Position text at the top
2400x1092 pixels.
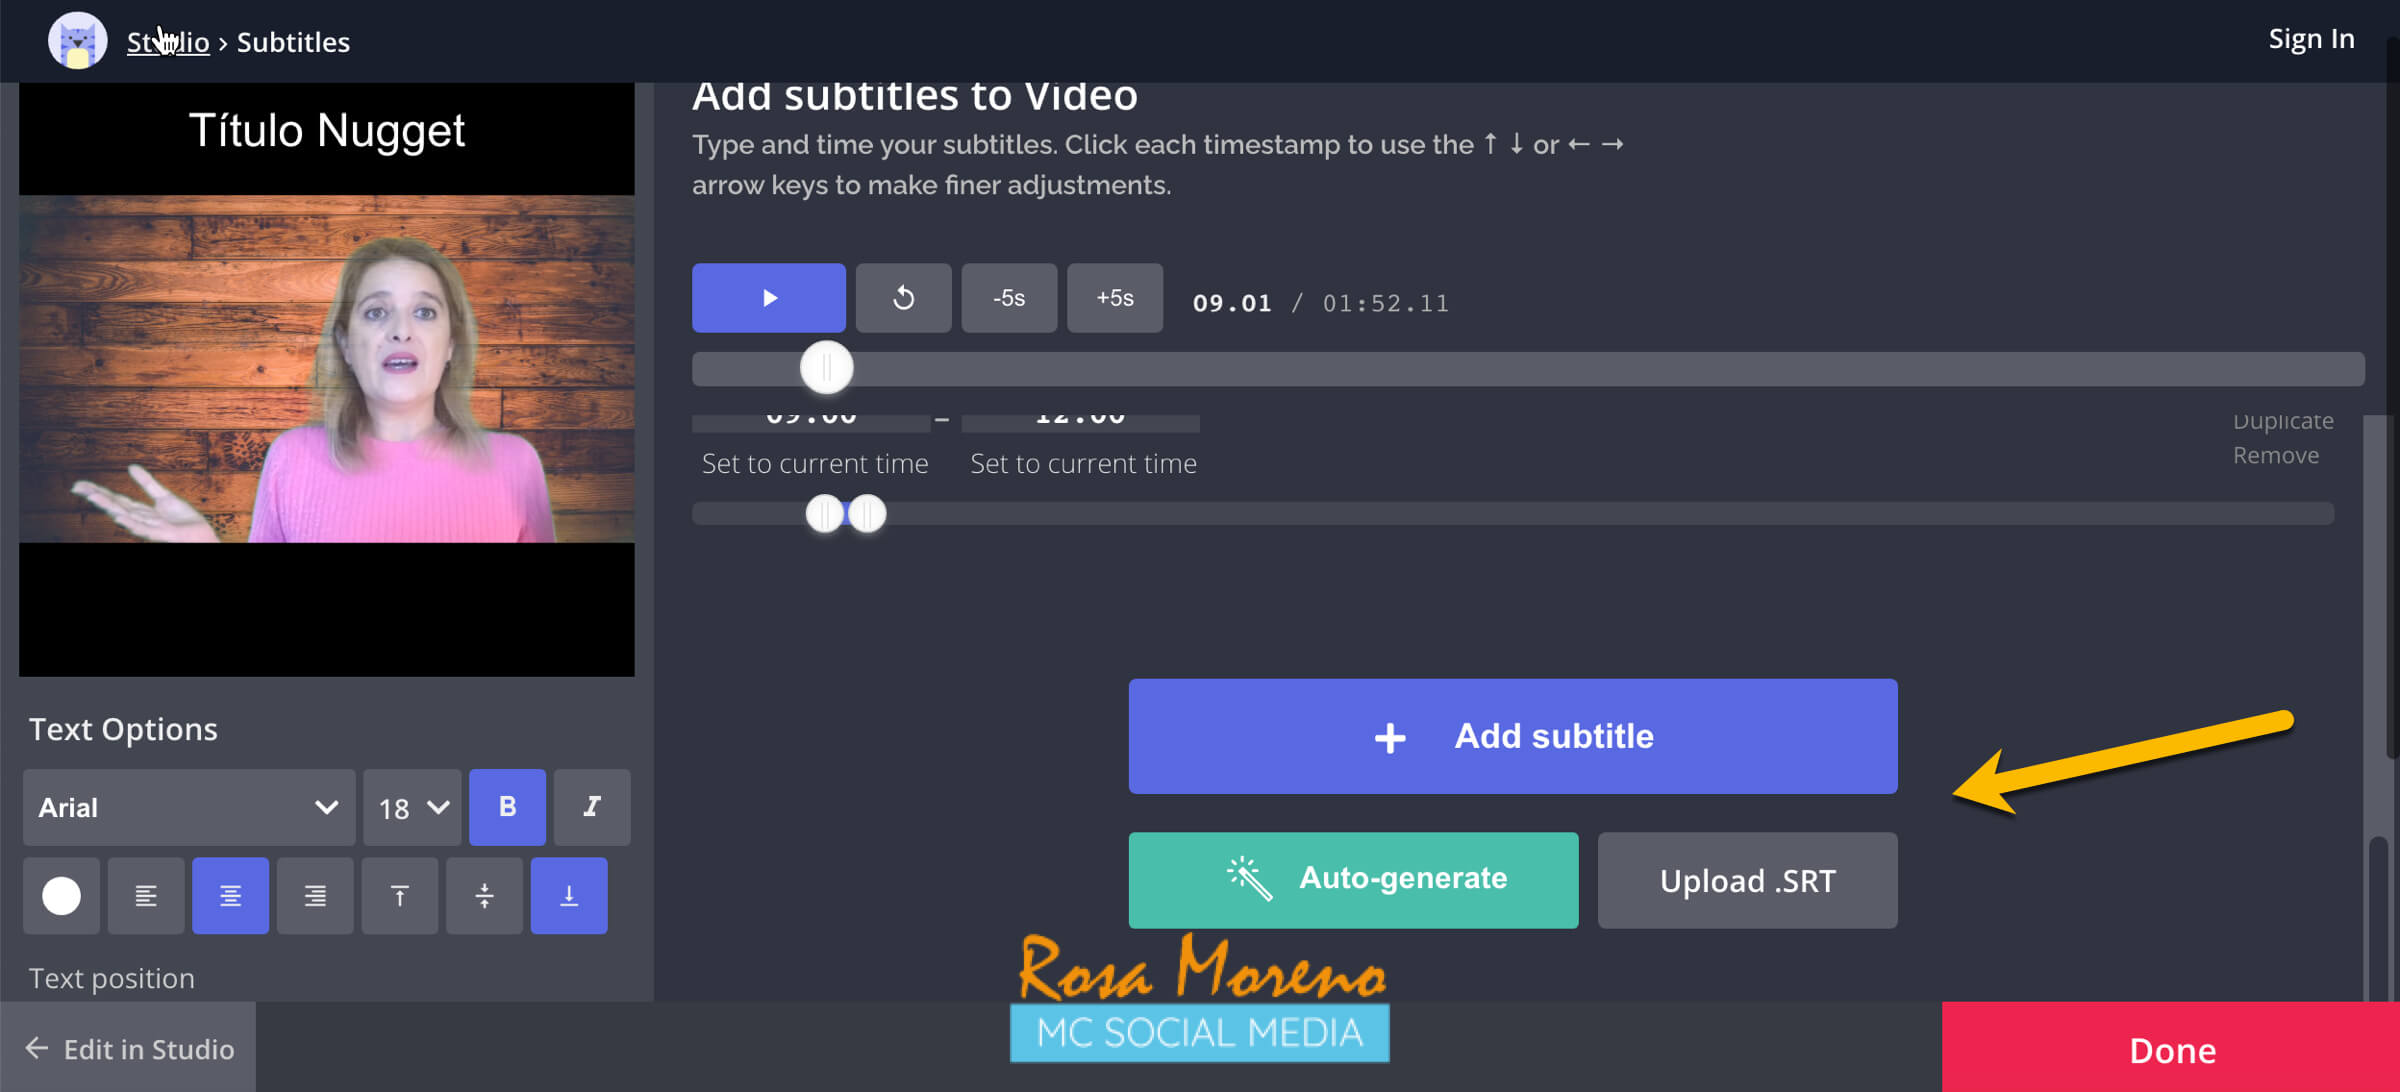(399, 895)
